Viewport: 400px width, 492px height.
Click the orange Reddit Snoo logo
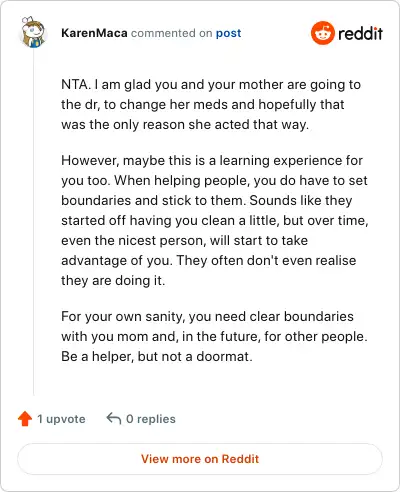tap(322, 33)
